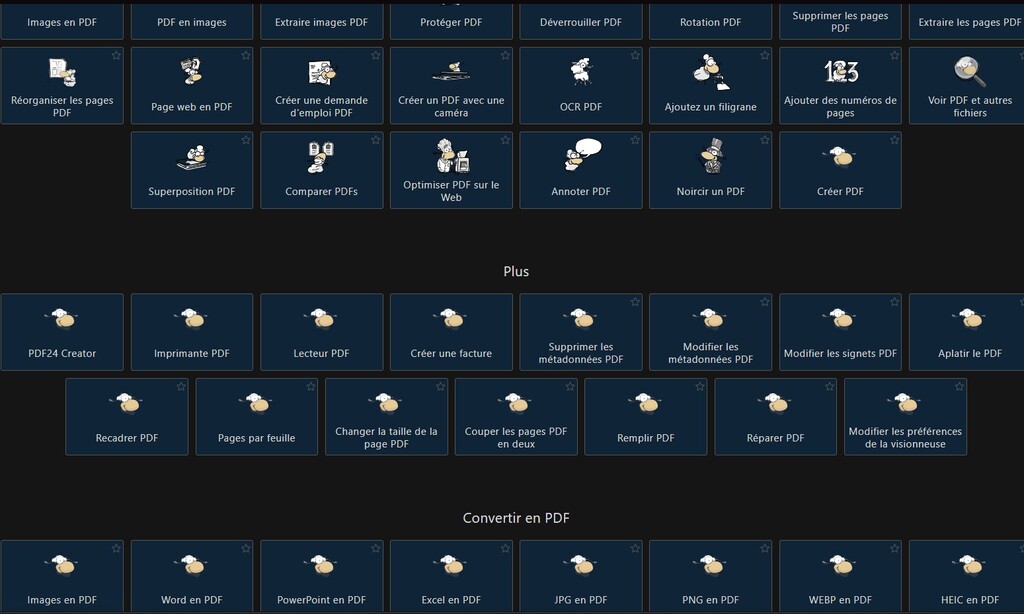Click the Créer une facture tile
This screenshot has width=1024, height=614.
tap(451, 332)
